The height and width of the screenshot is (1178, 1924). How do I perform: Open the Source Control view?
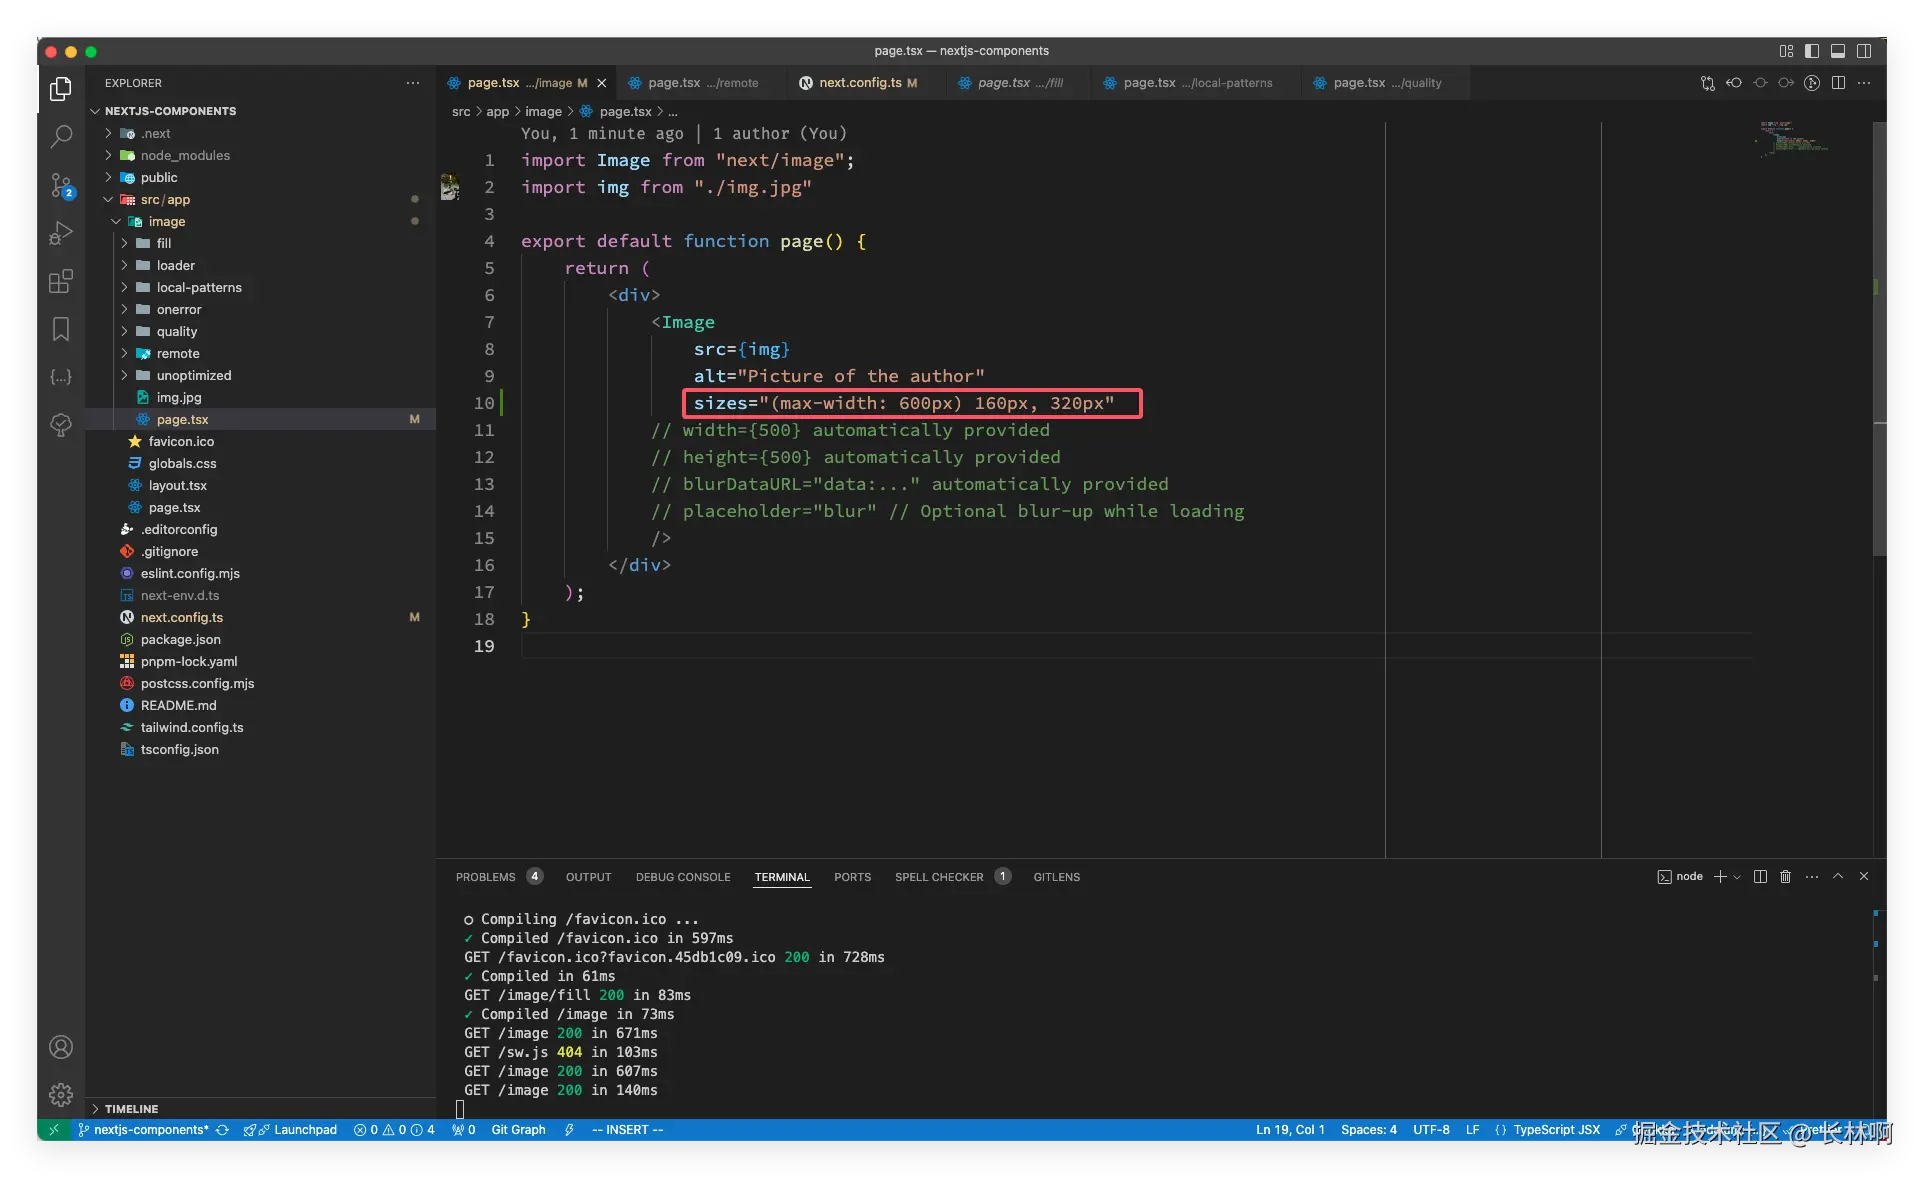[61, 185]
